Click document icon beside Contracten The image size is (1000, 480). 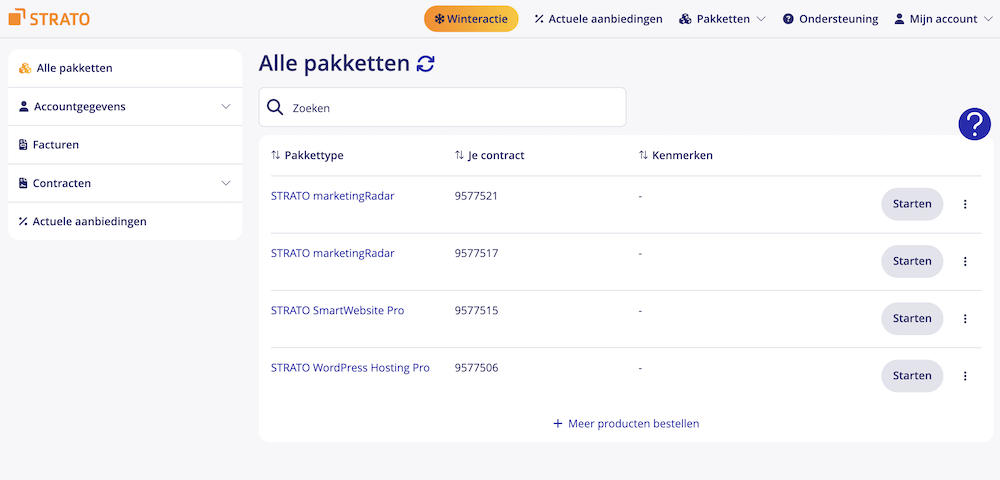[23, 183]
